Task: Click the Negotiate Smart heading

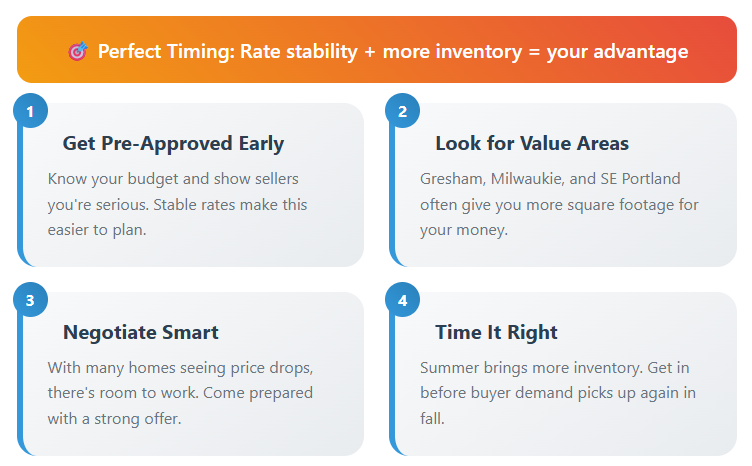Action: 141,332
